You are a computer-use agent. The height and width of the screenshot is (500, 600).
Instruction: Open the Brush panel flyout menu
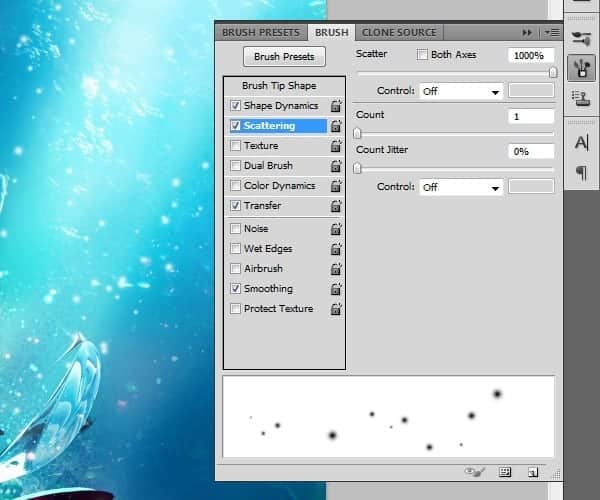click(x=552, y=33)
